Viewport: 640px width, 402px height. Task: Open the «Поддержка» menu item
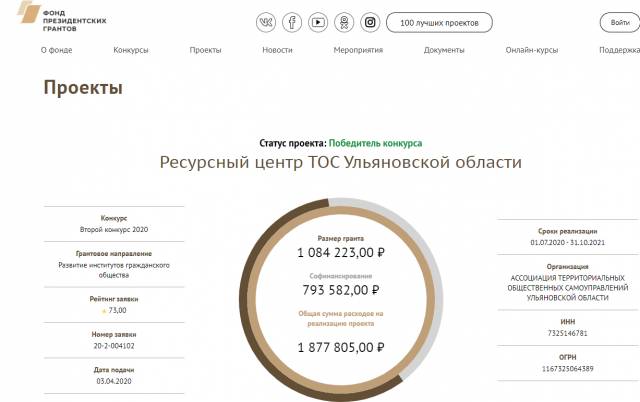coord(619,50)
